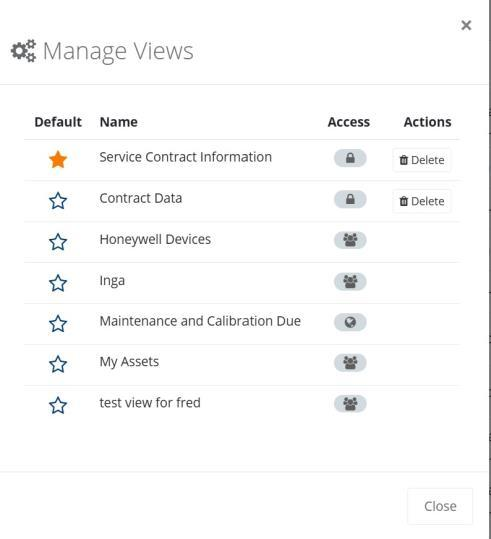Star test view for fred as default
Image resolution: width=491 pixels, height=539 pixels.
point(58,405)
